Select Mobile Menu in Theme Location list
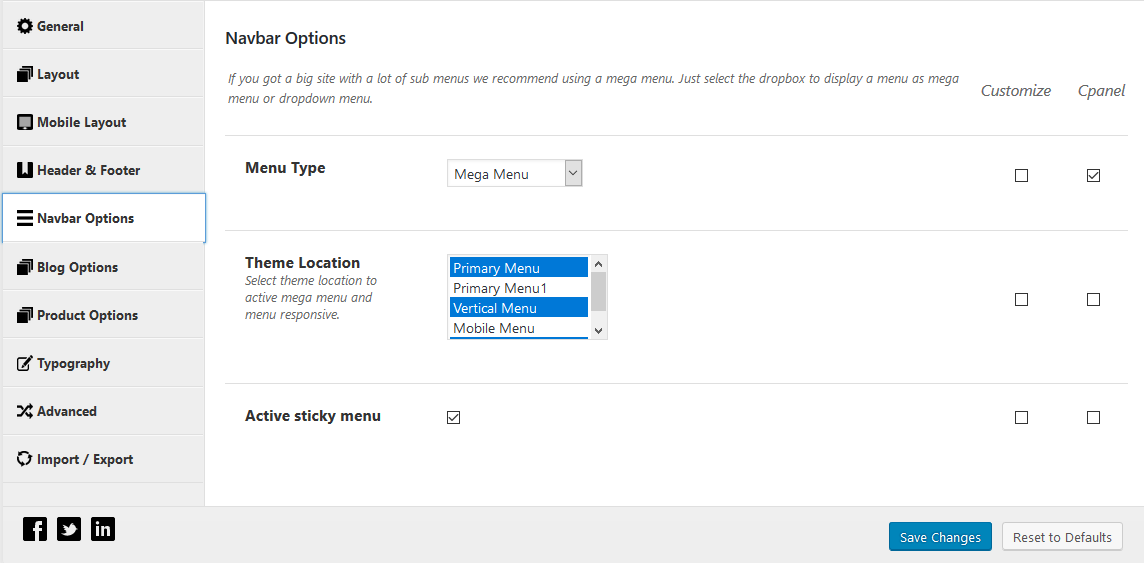The width and height of the screenshot is (1144, 563). [519, 328]
